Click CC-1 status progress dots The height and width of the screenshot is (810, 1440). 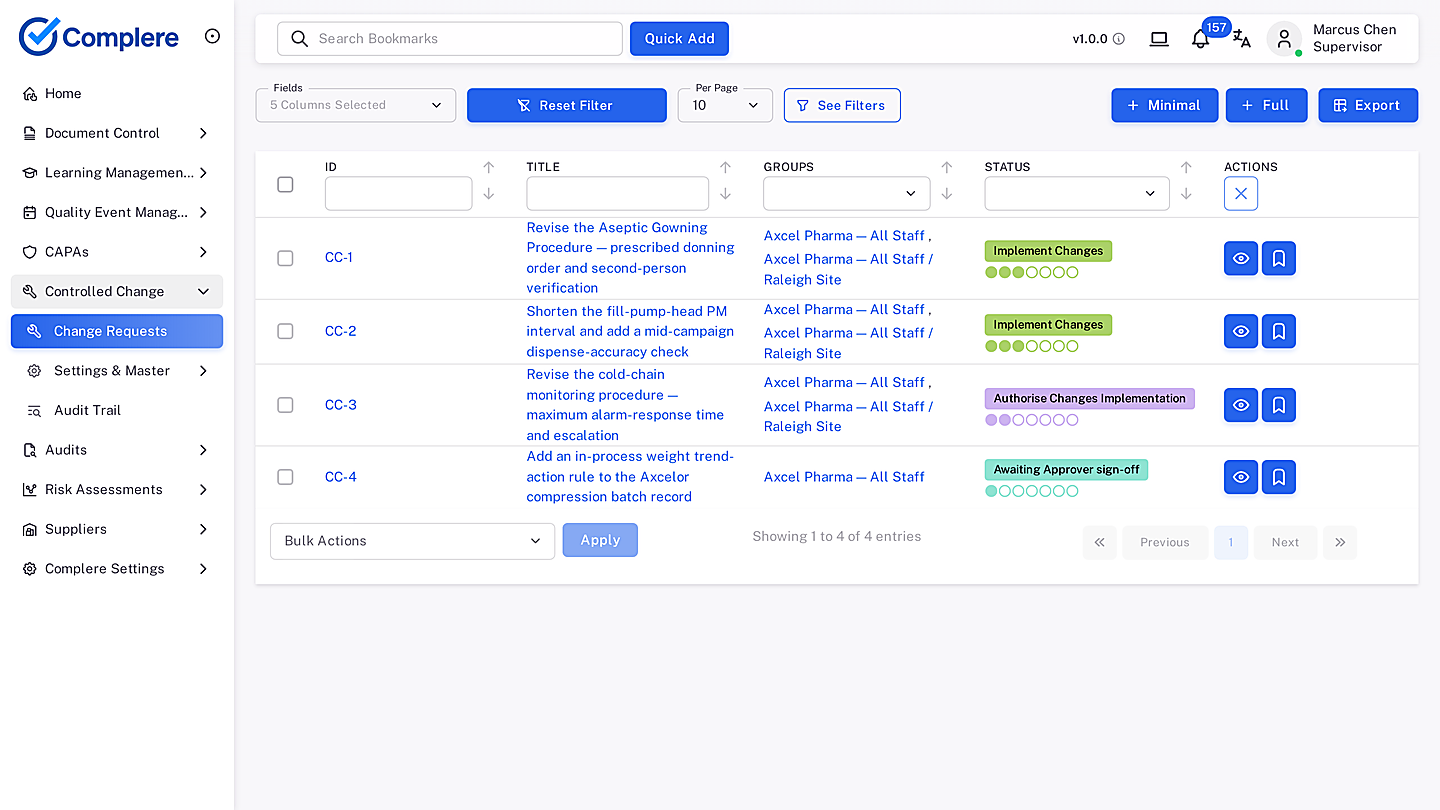[1032, 272]
